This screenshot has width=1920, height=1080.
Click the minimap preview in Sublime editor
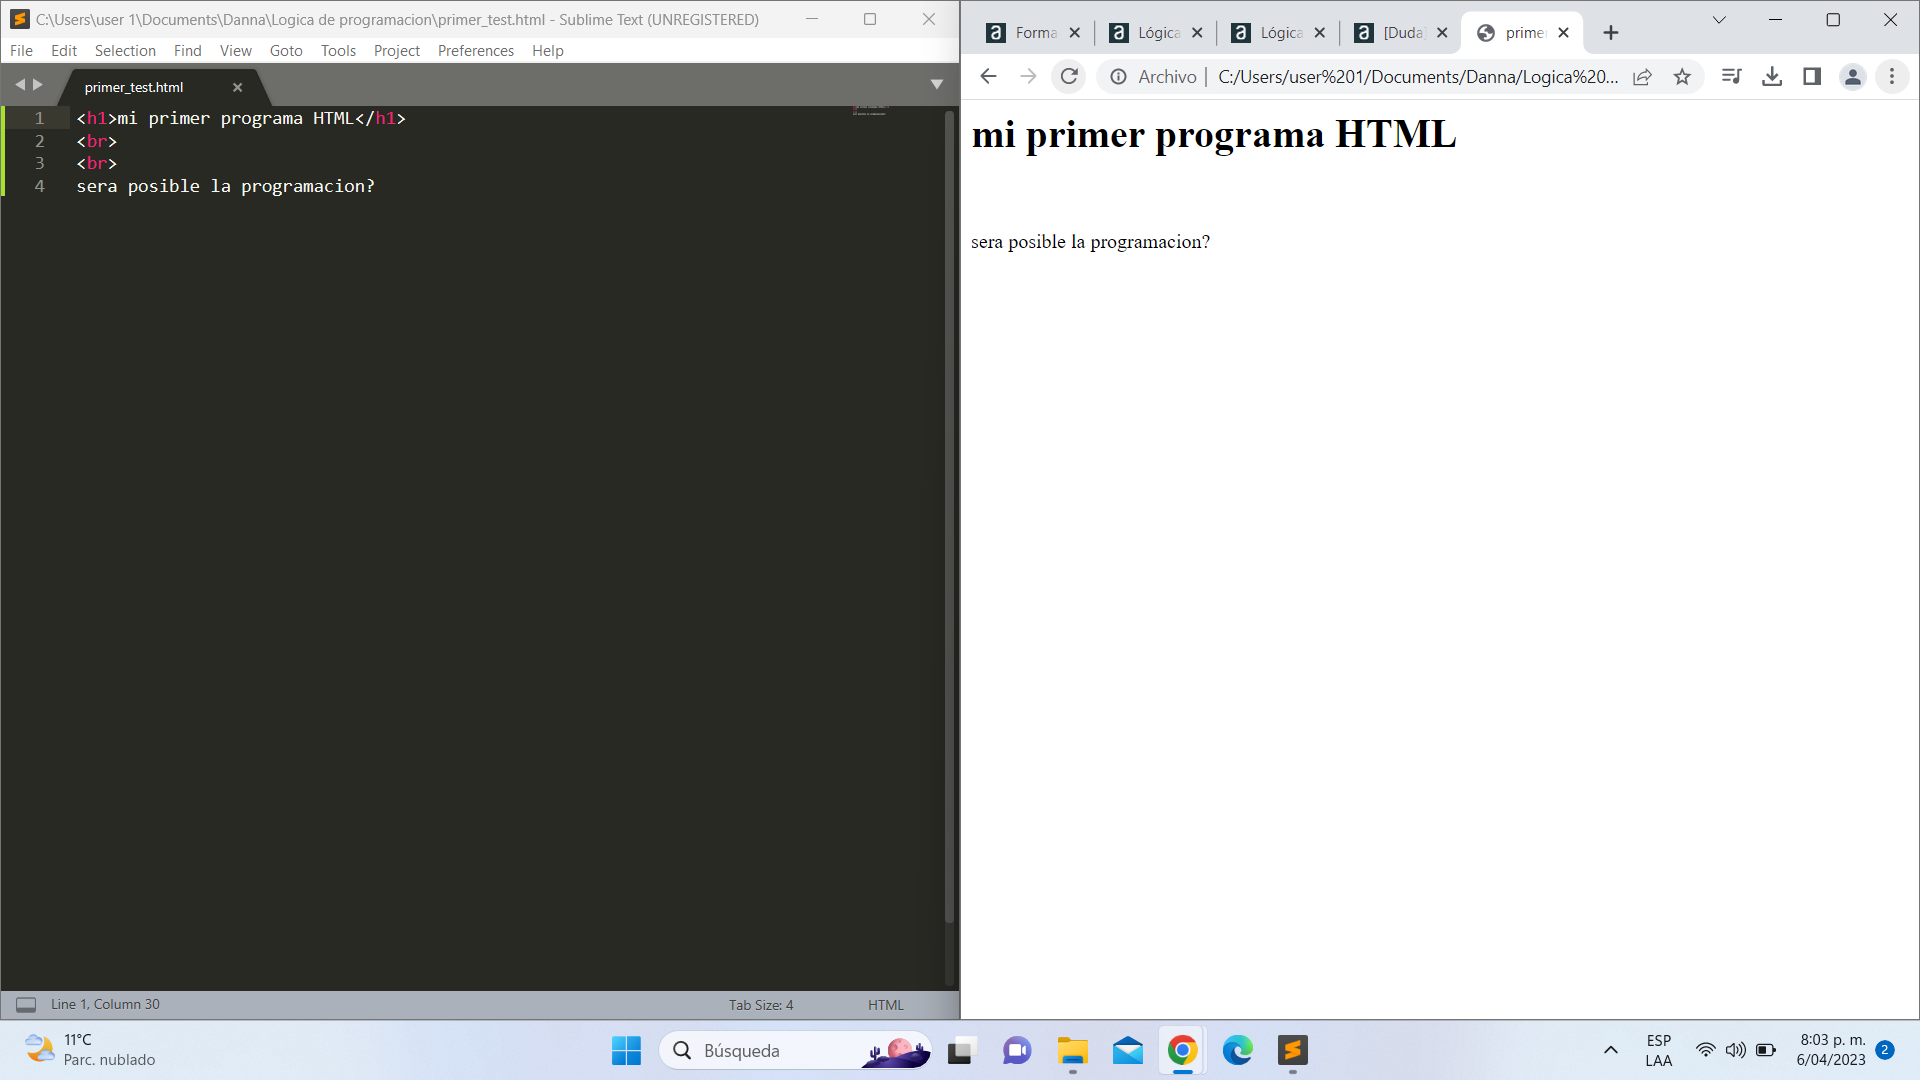point(870,110)
